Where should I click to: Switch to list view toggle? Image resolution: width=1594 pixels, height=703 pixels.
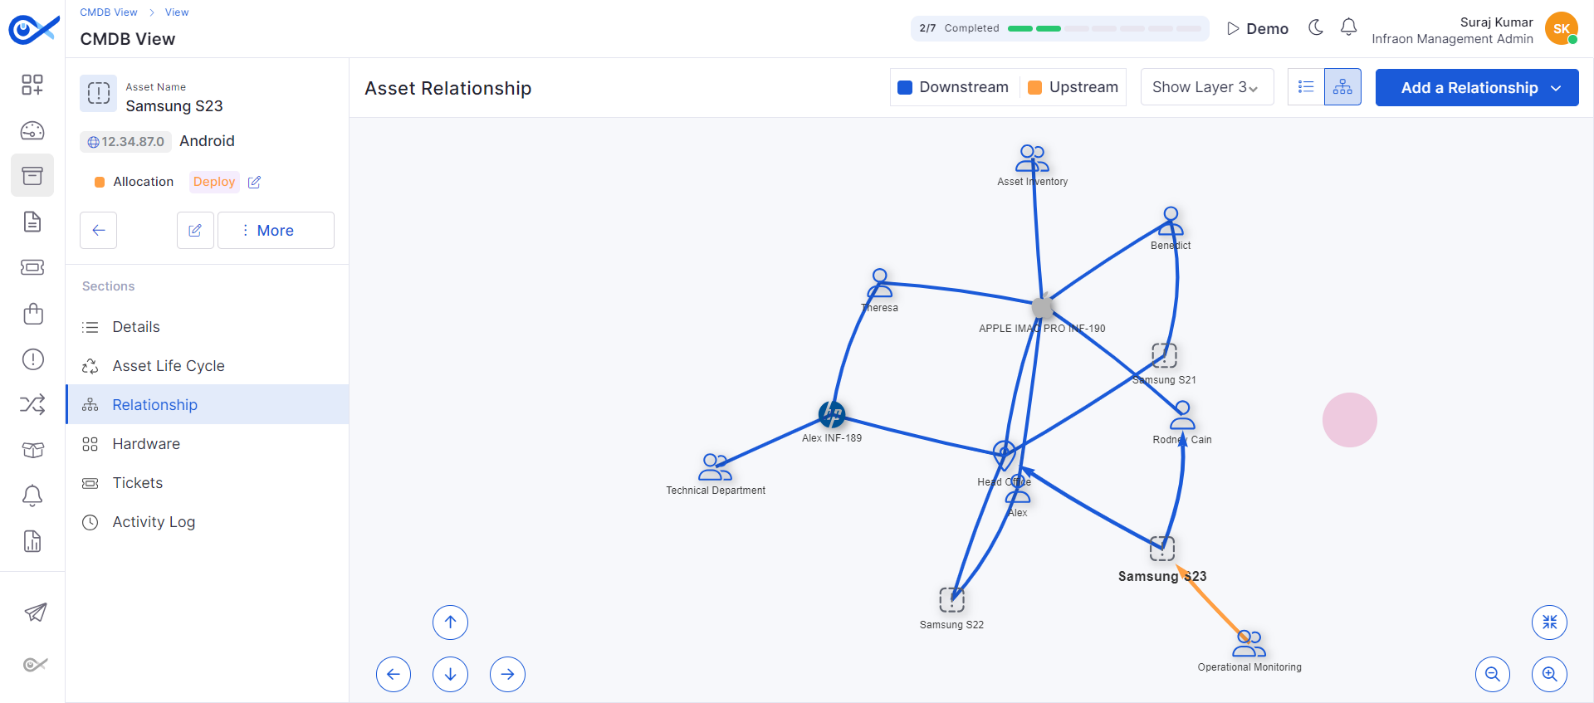pos(1305,87)
